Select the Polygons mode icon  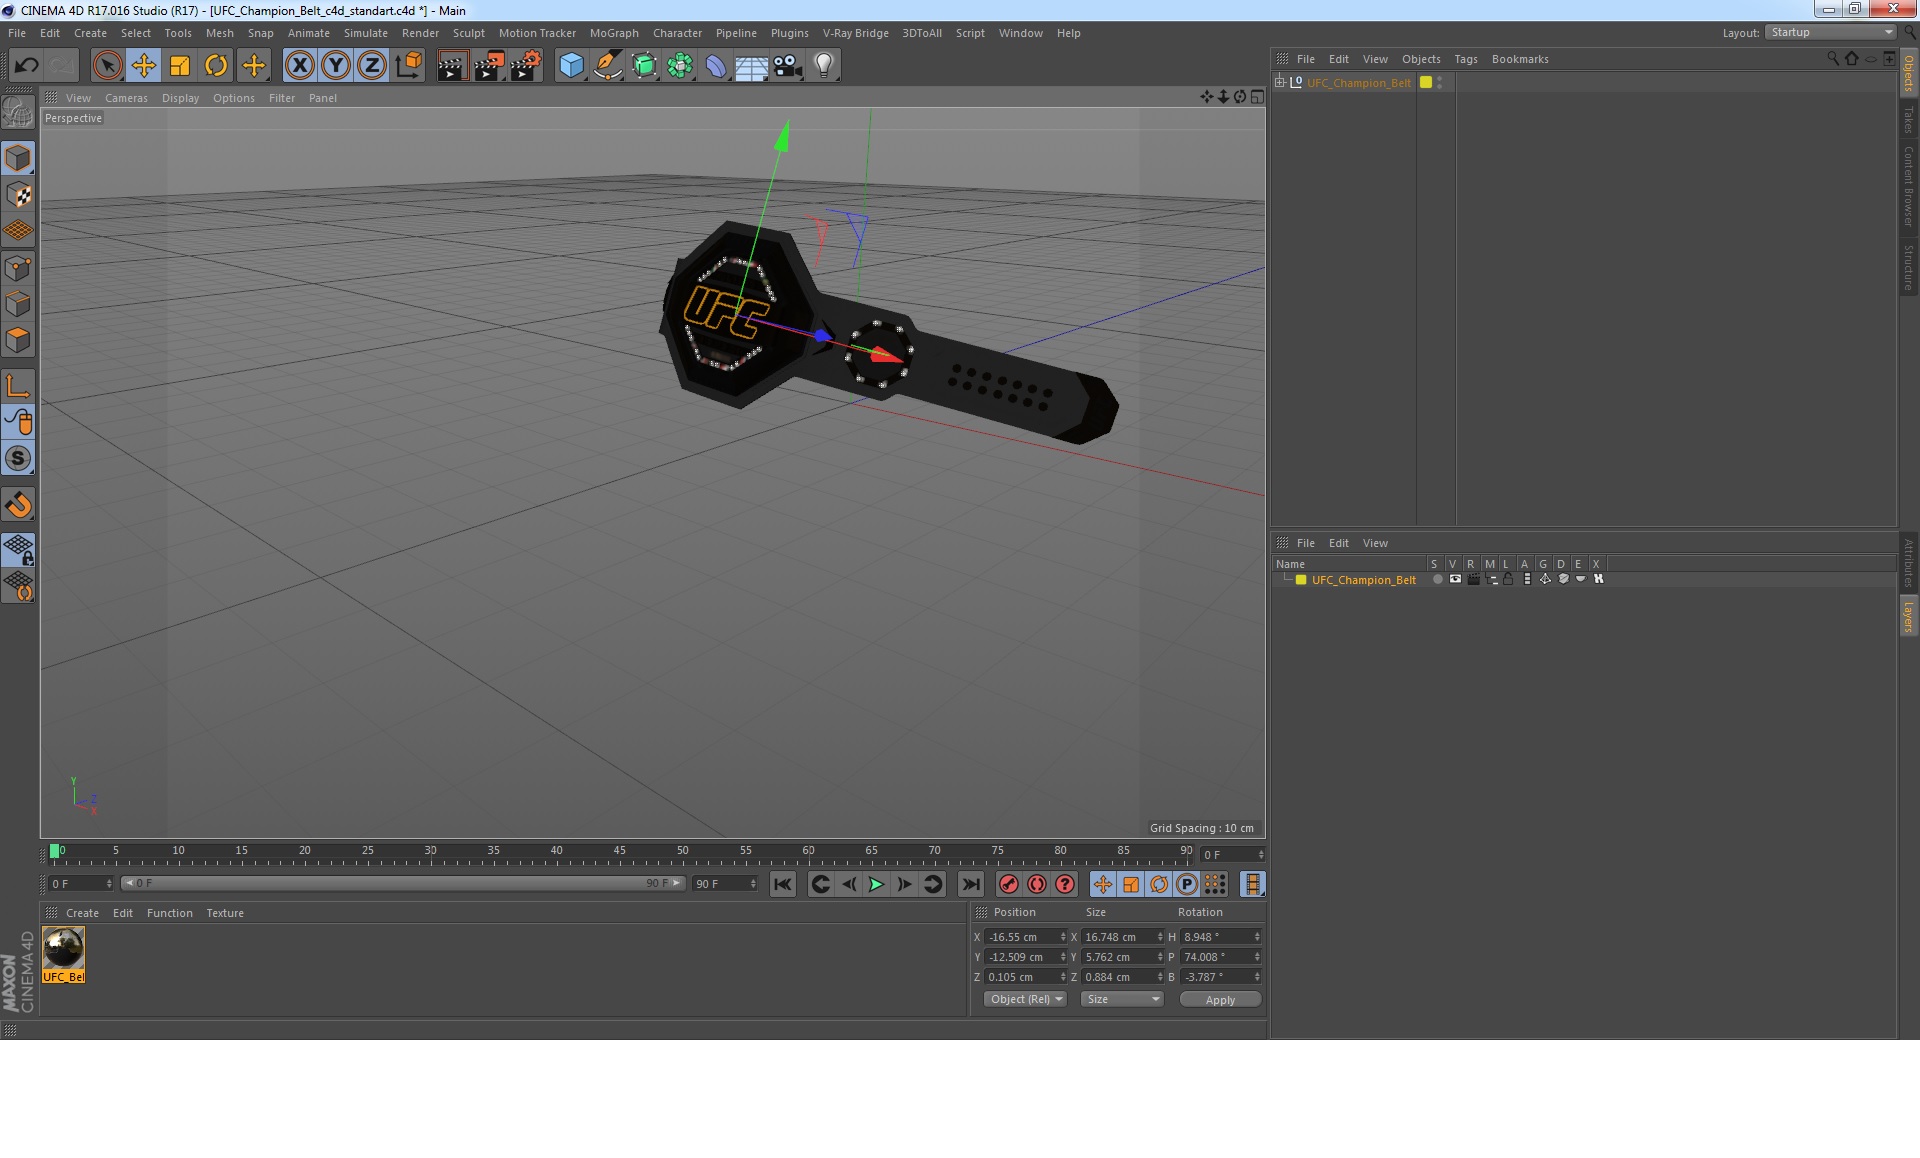18,340
